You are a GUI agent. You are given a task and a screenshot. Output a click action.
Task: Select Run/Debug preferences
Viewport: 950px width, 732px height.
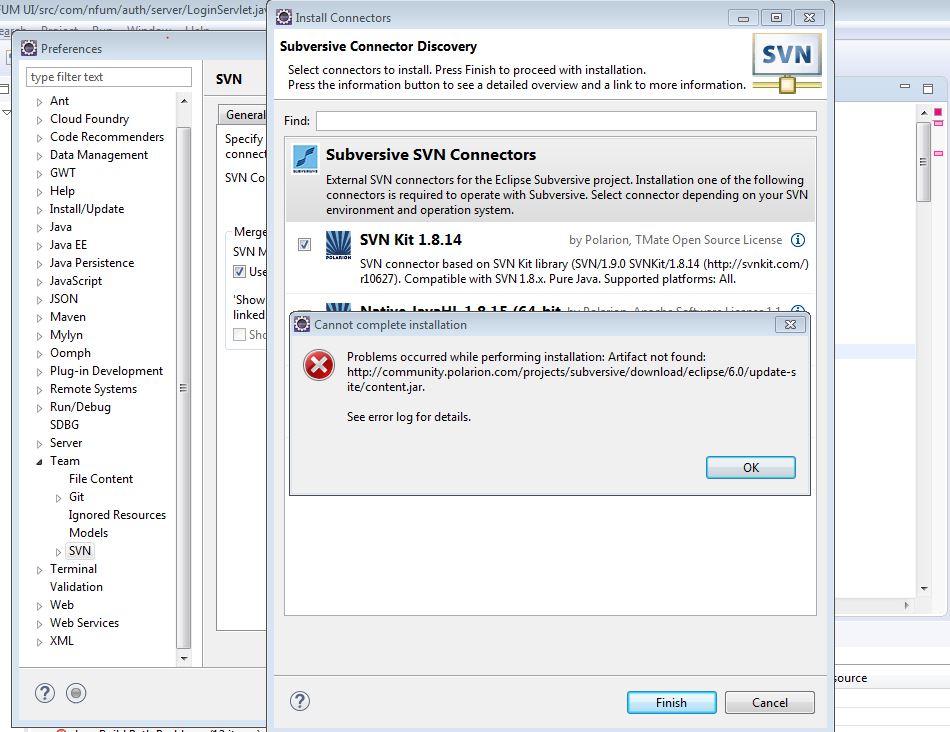point(81,407)
